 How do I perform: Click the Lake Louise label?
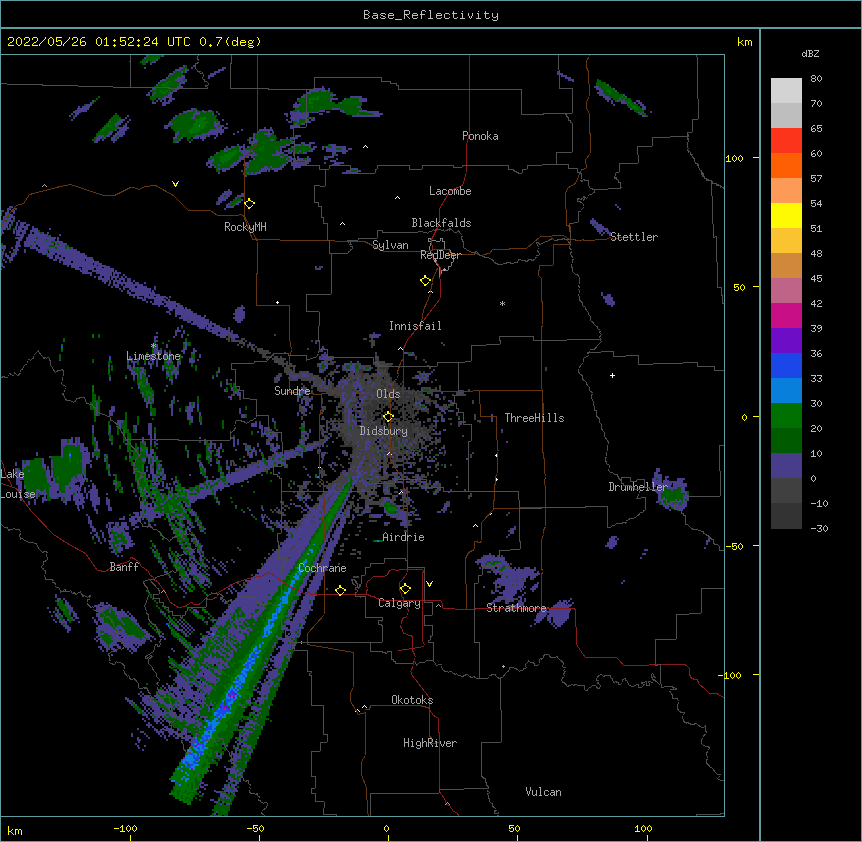16,484
